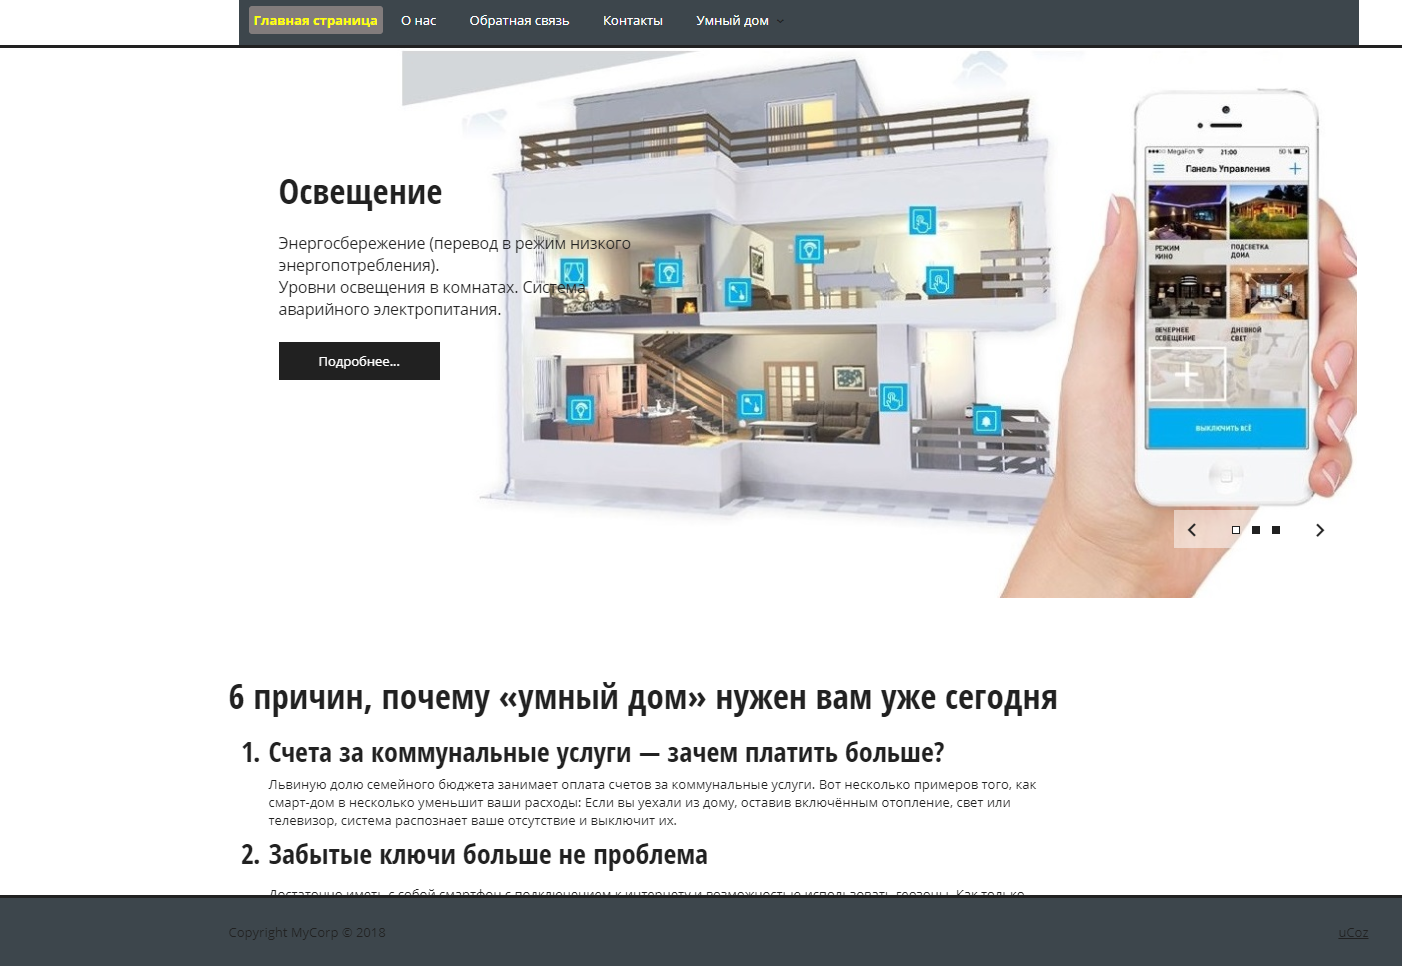The image size is (1402, 966).
Task: Open the Контакты page in the navigation
Action: click(x=632, y=21)
